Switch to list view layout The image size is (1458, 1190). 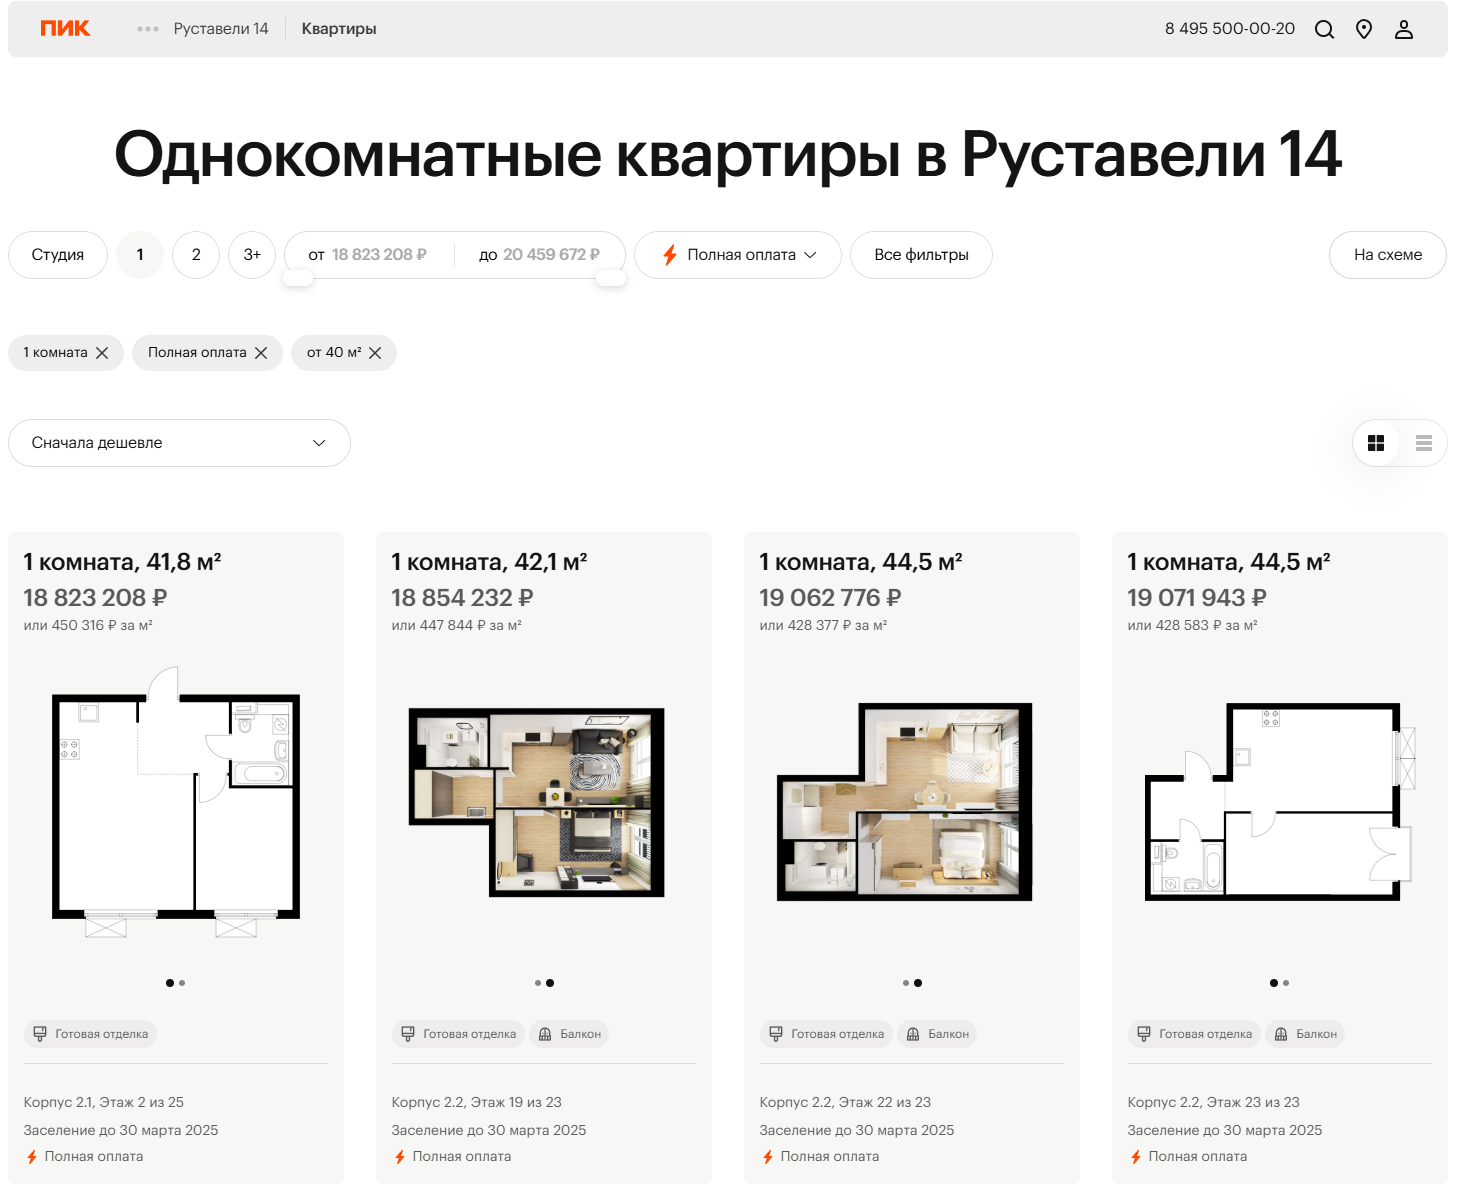(x=1424, y=443)
